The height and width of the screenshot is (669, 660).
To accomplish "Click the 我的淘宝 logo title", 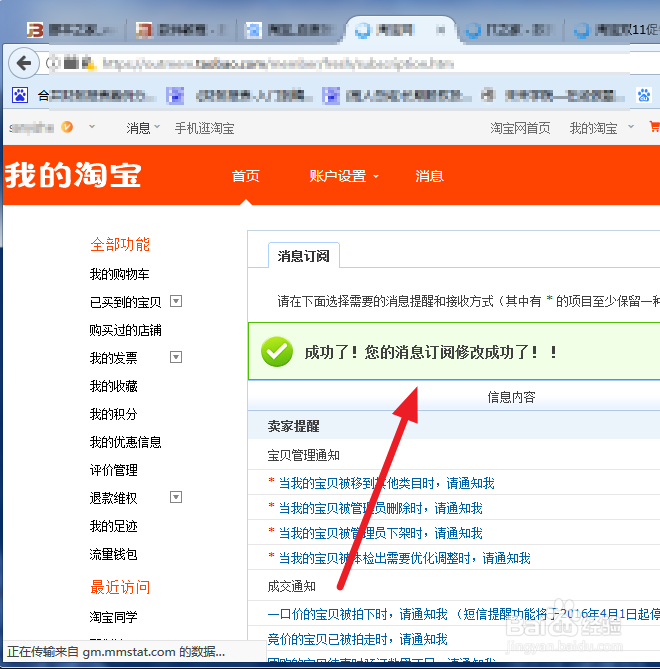I will point(73,175).
